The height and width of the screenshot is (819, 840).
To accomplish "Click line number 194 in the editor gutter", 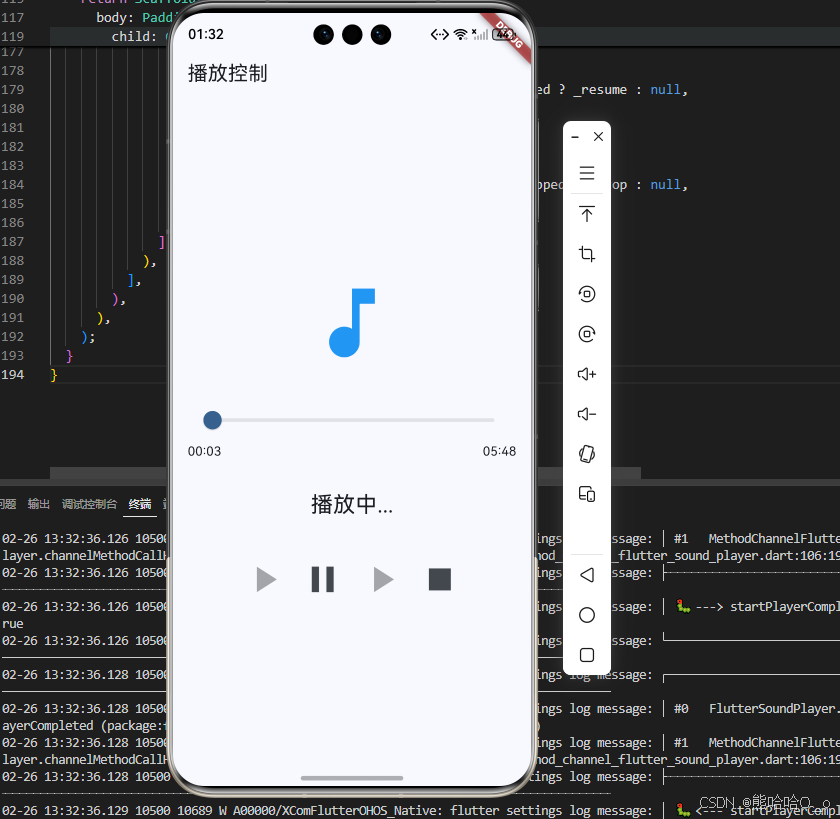I will [x=12, y=374].
